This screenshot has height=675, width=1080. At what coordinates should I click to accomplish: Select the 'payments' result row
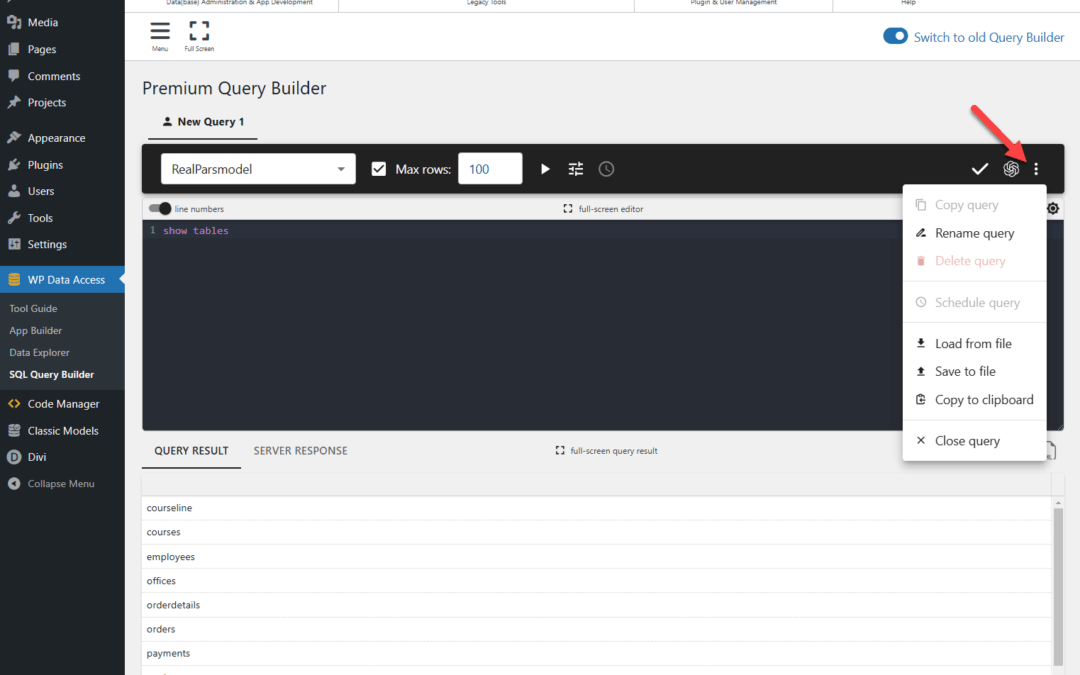(x=596, y=653)
